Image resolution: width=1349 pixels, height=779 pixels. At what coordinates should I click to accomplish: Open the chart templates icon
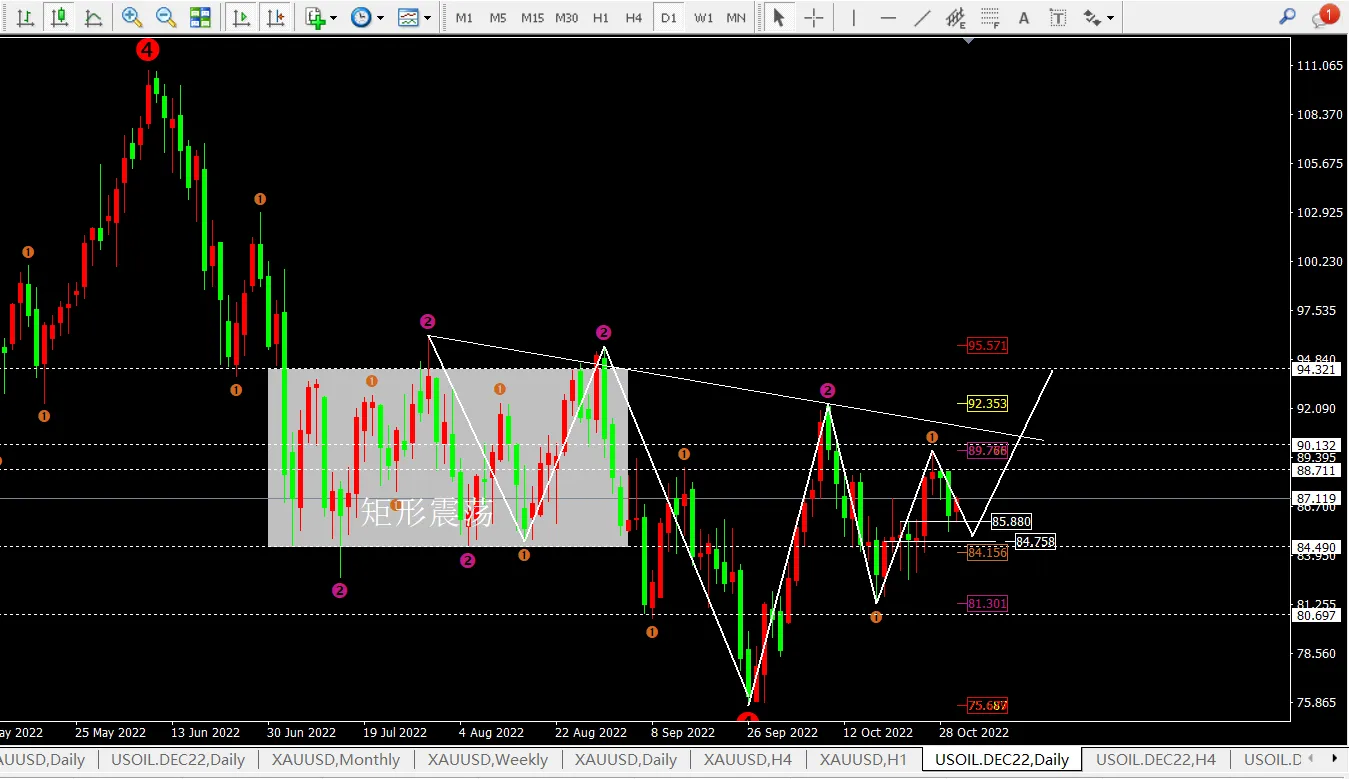[408, 17]
